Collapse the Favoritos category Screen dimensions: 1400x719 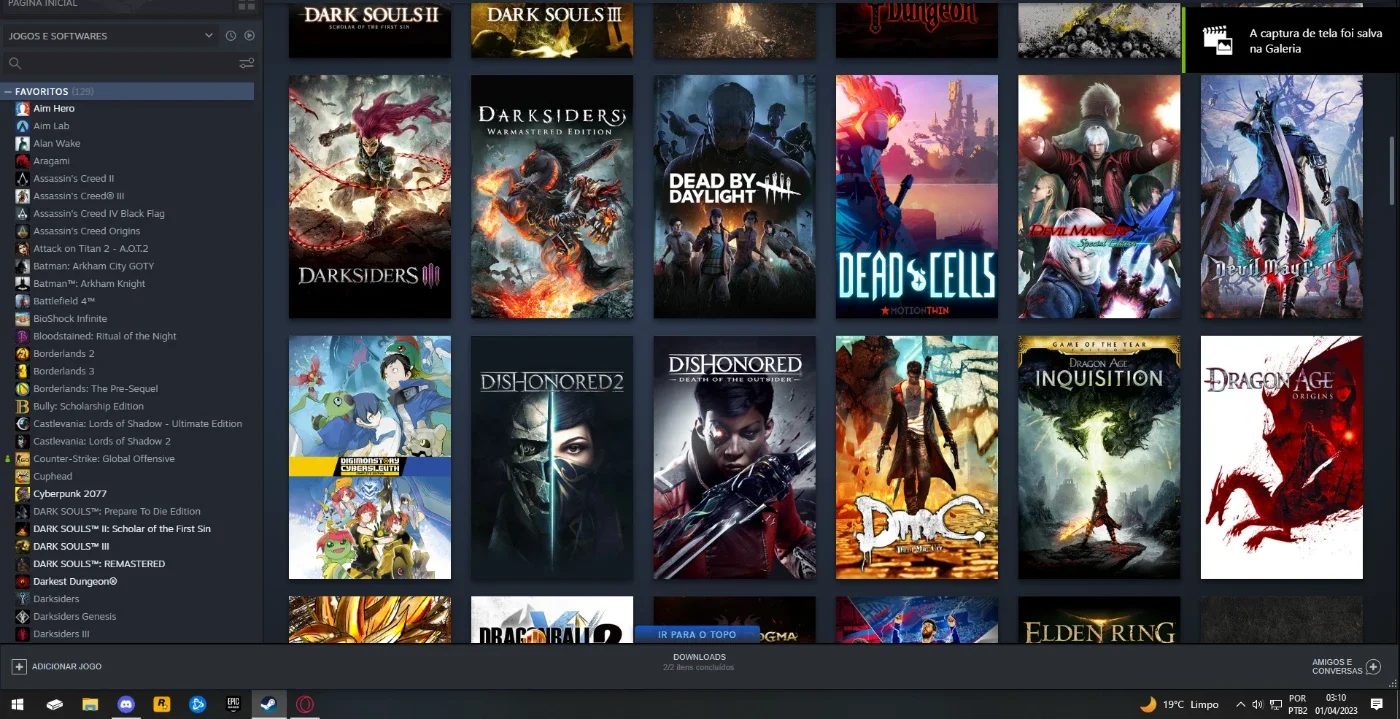[8, 91]
